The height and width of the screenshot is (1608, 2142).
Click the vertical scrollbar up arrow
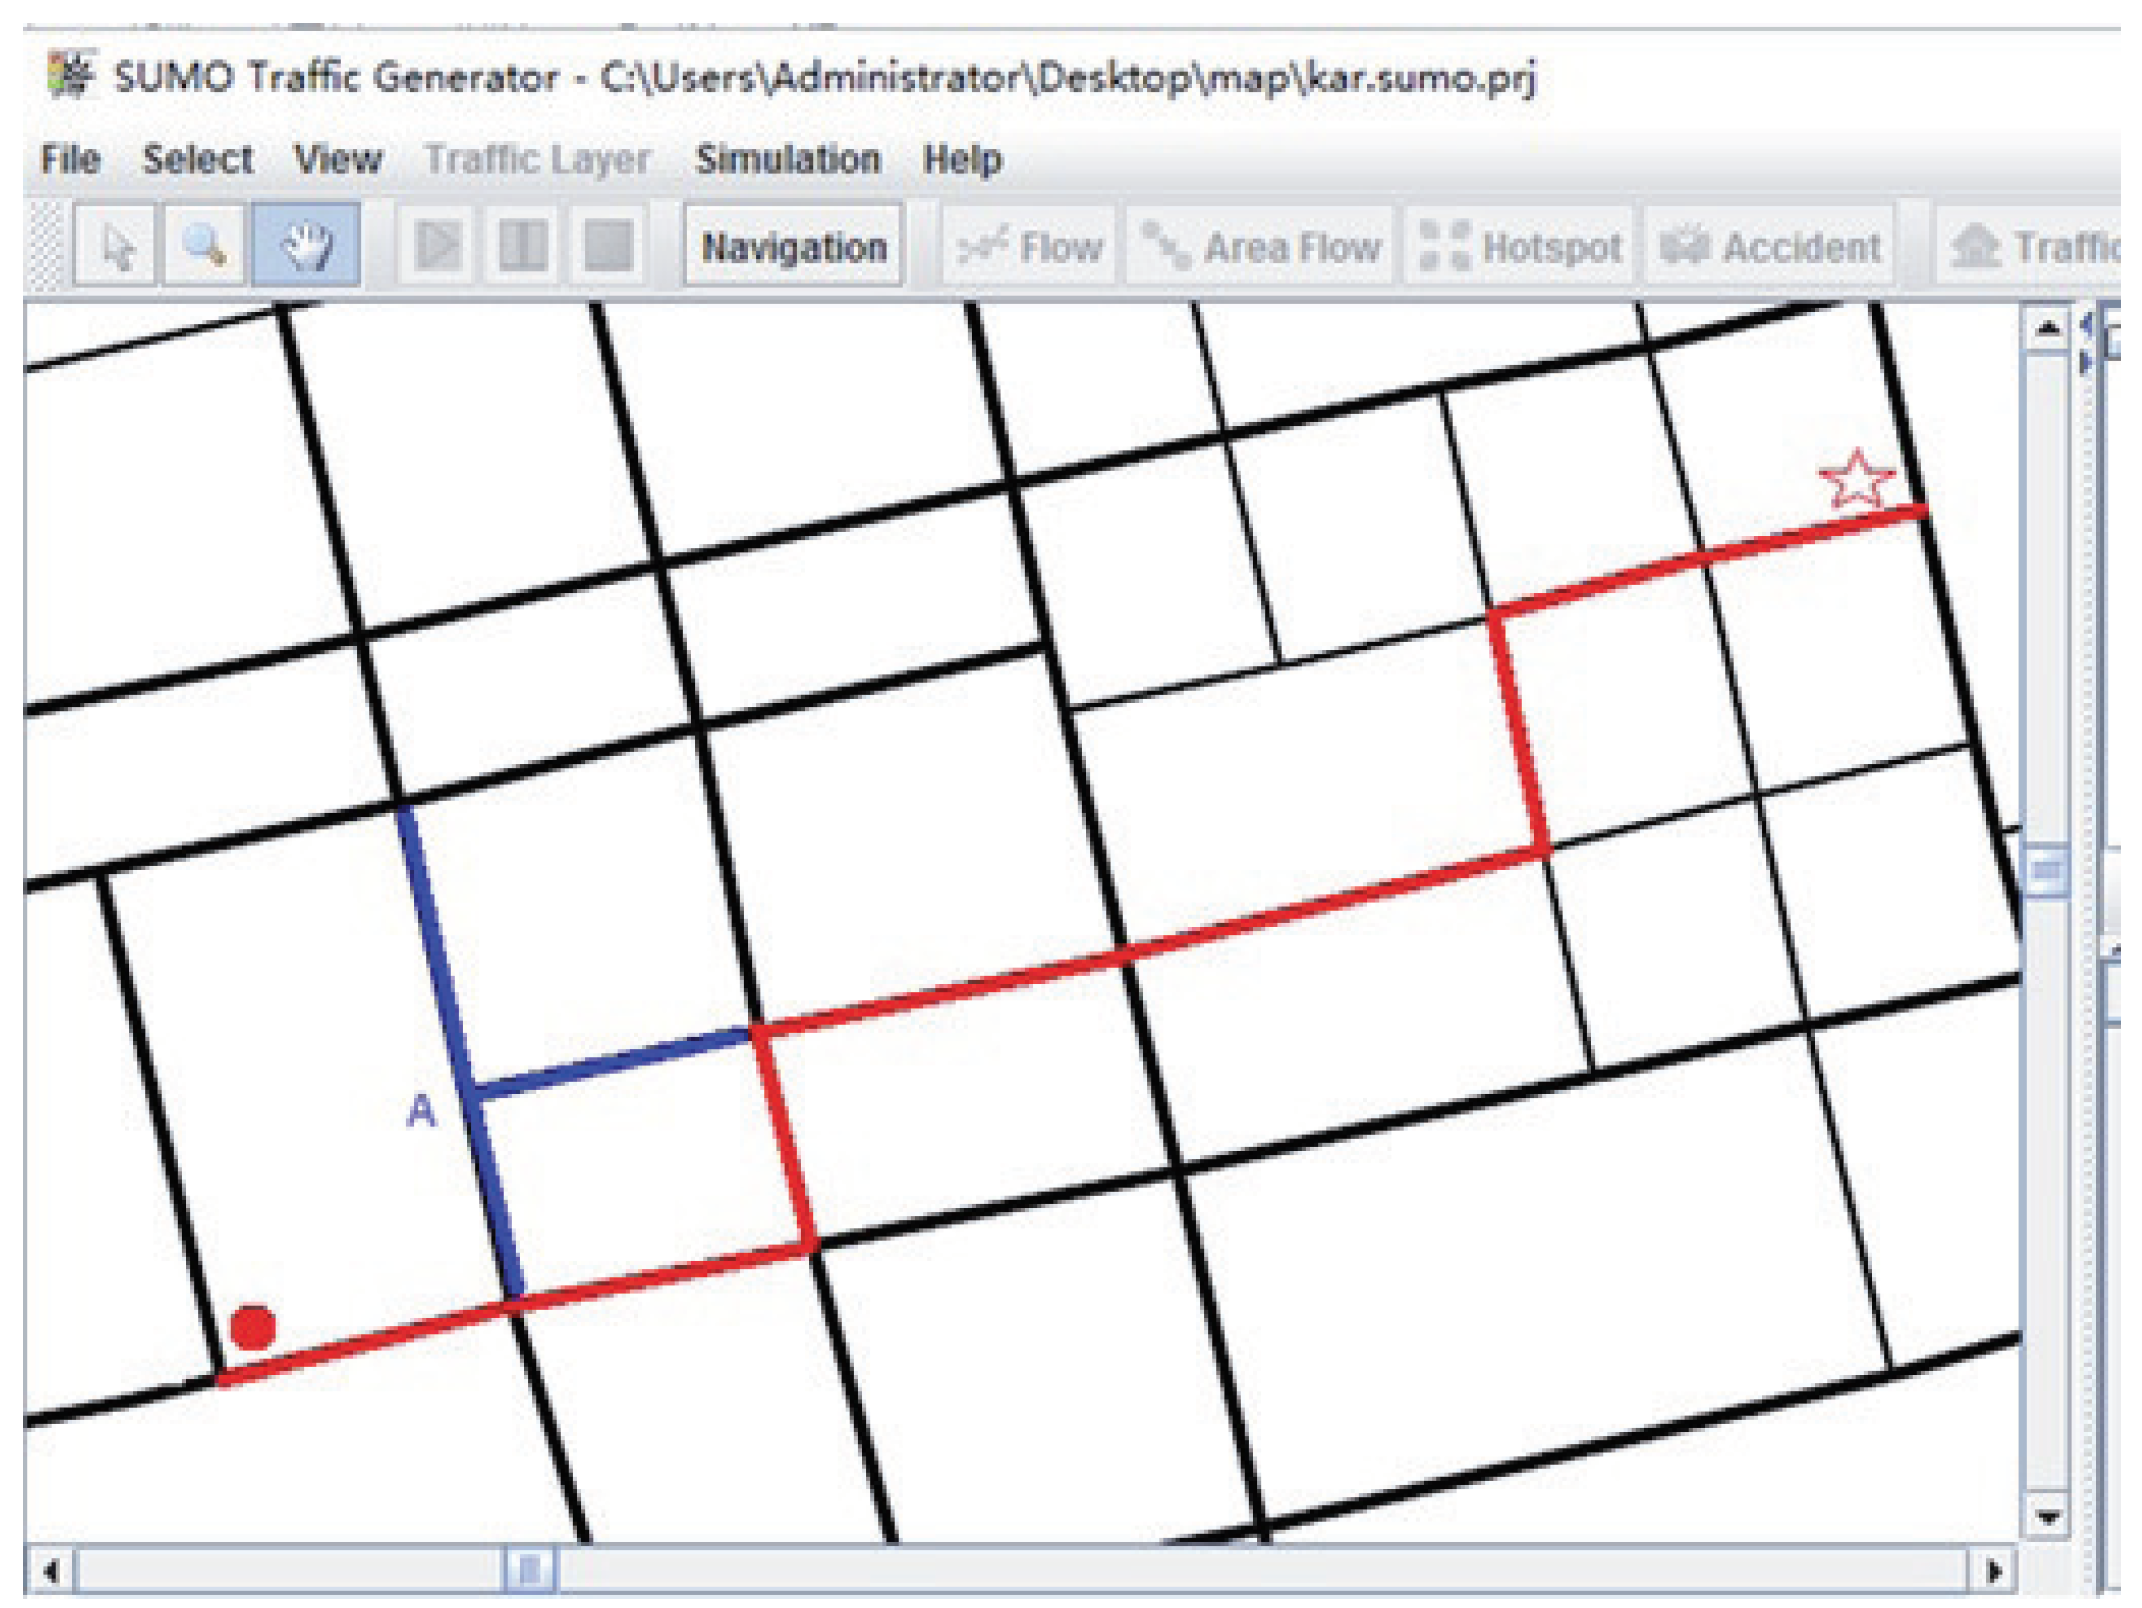2047,329
